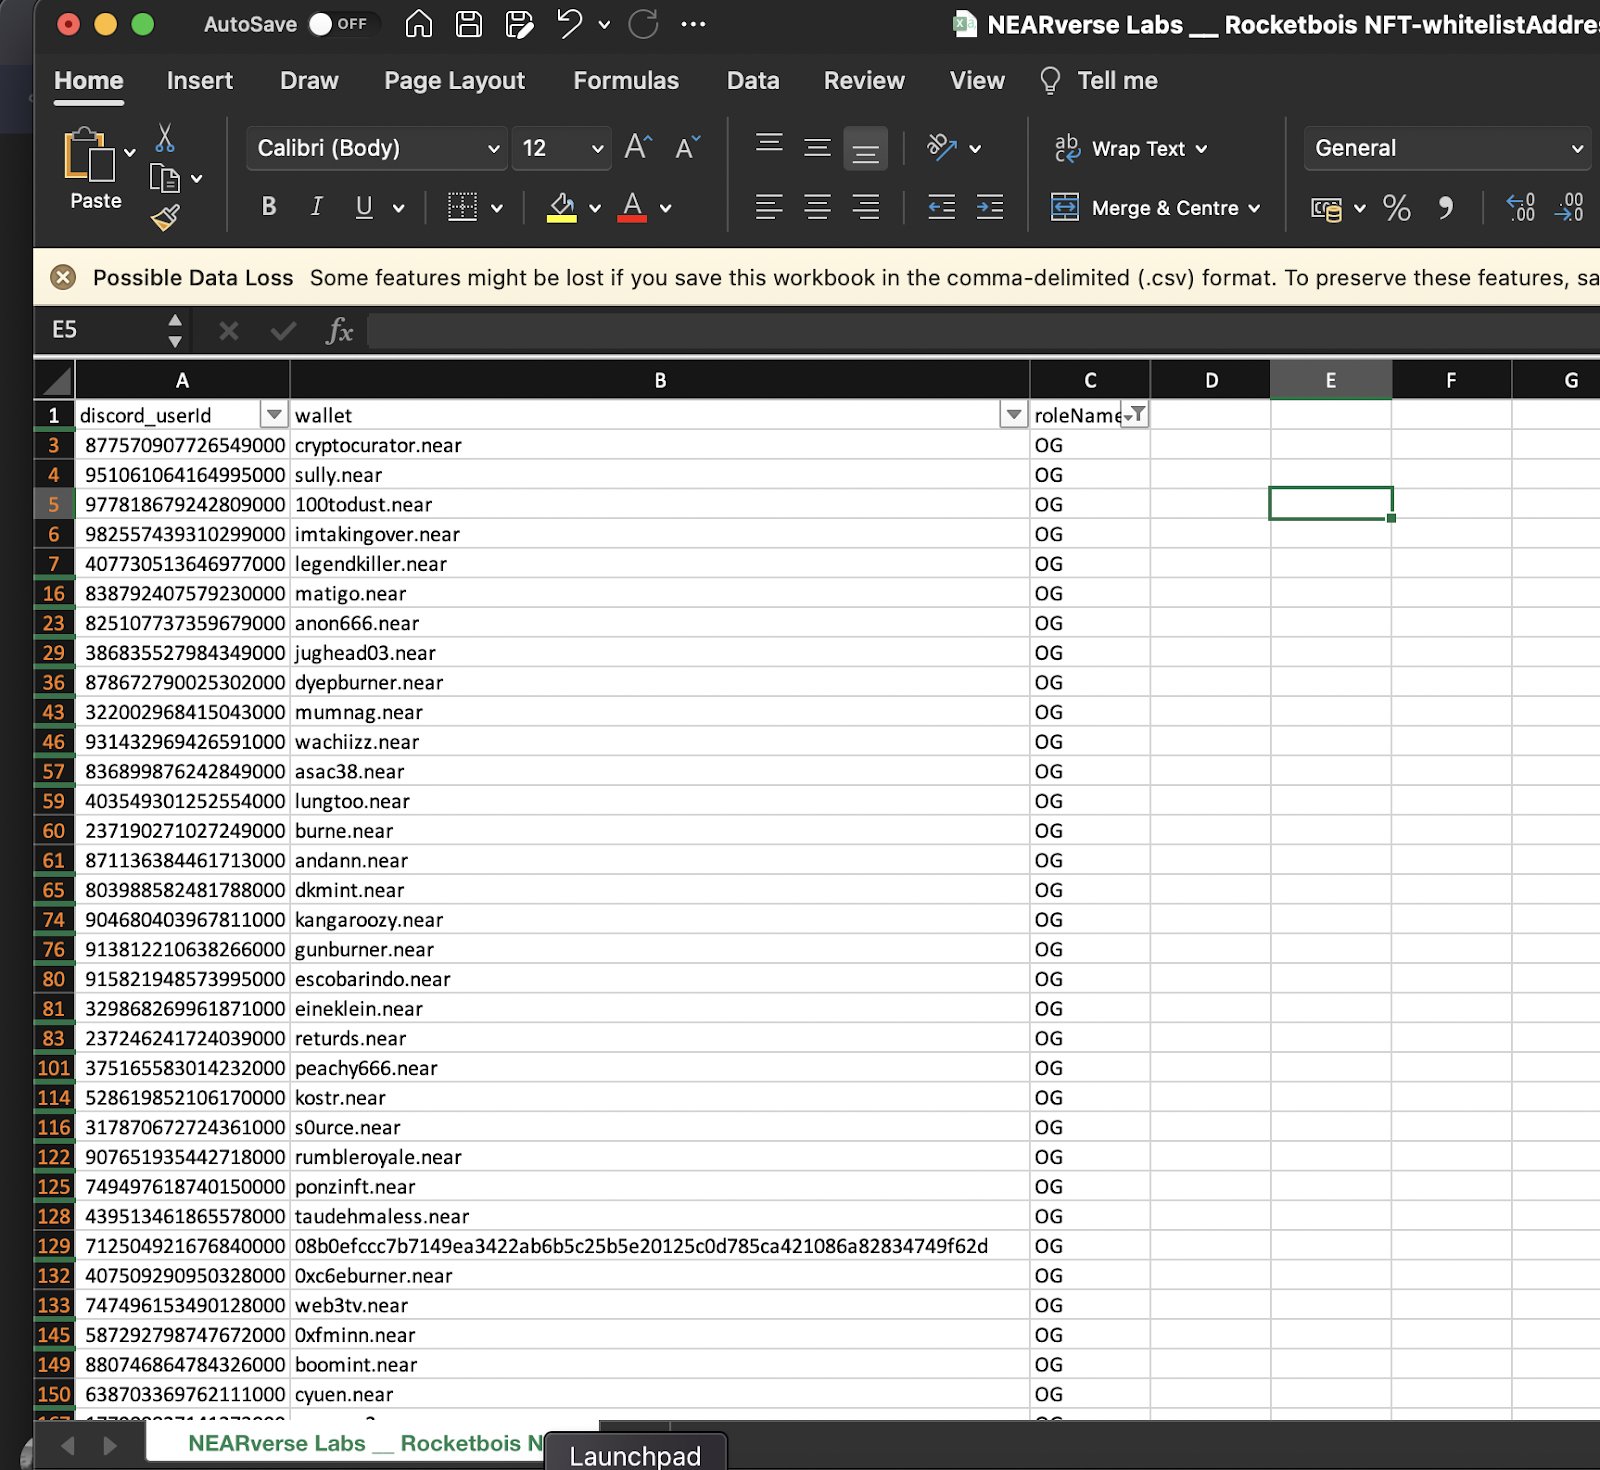The image size is (1600, 1470).
Task: Click the accounting currency format icon
Action: coord(1327,208)
